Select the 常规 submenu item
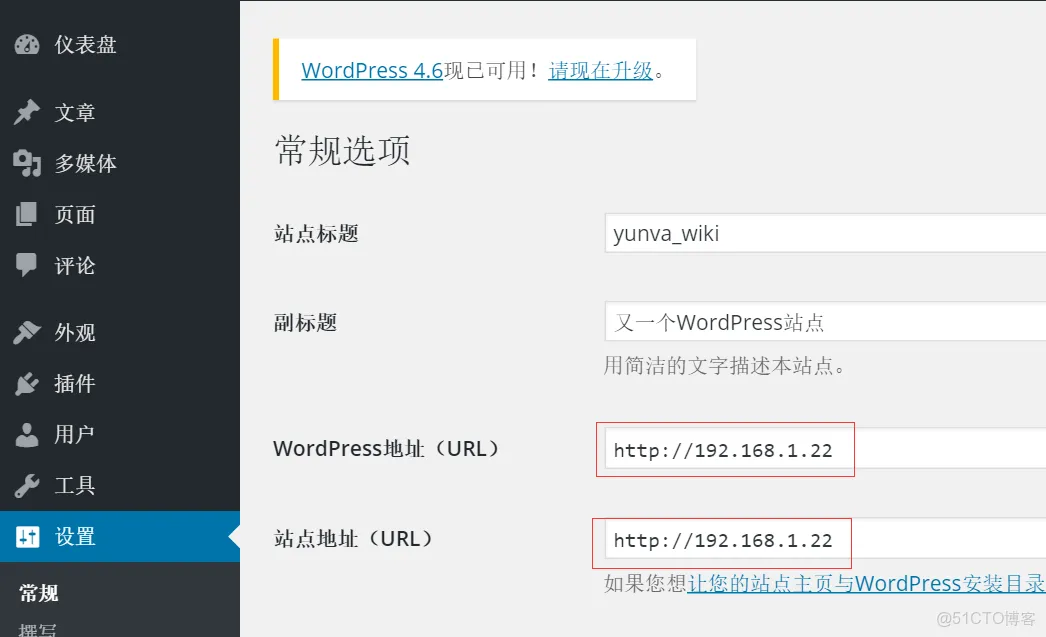The image size is (1046, 637). point(38,592)
